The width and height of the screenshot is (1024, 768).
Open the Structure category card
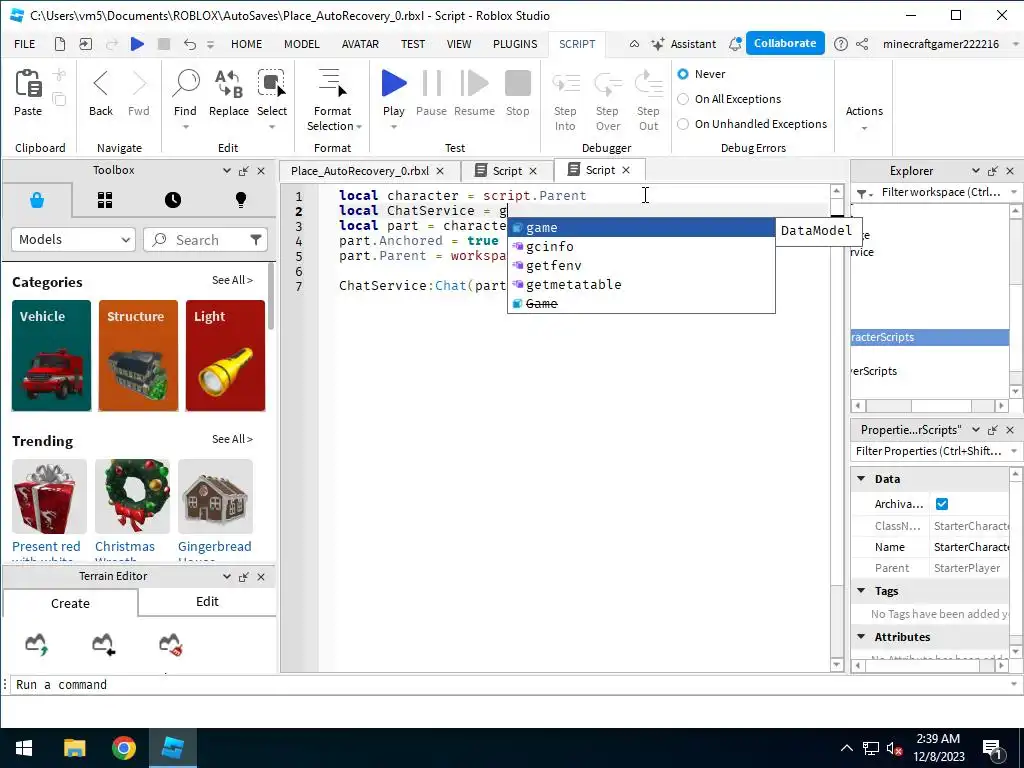pyautogui.click(x=138, y=355)
